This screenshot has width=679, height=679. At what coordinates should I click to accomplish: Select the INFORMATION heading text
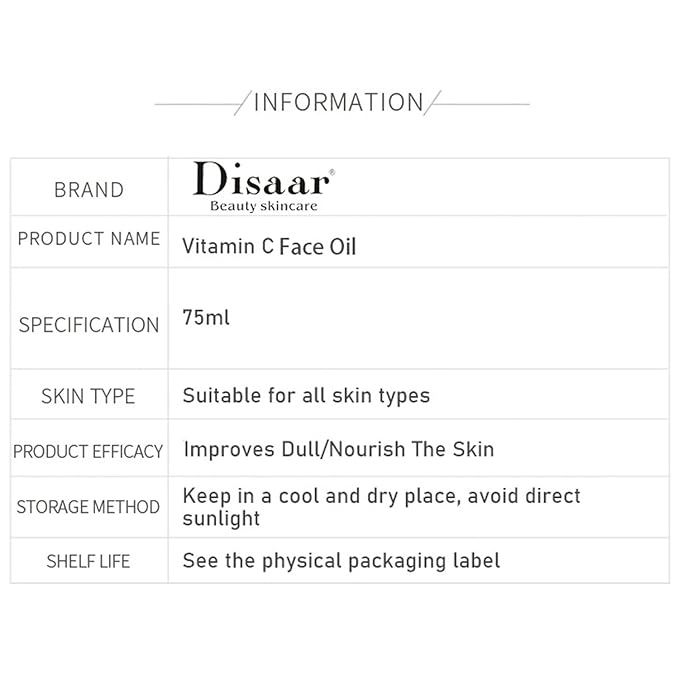pos(338,102)
